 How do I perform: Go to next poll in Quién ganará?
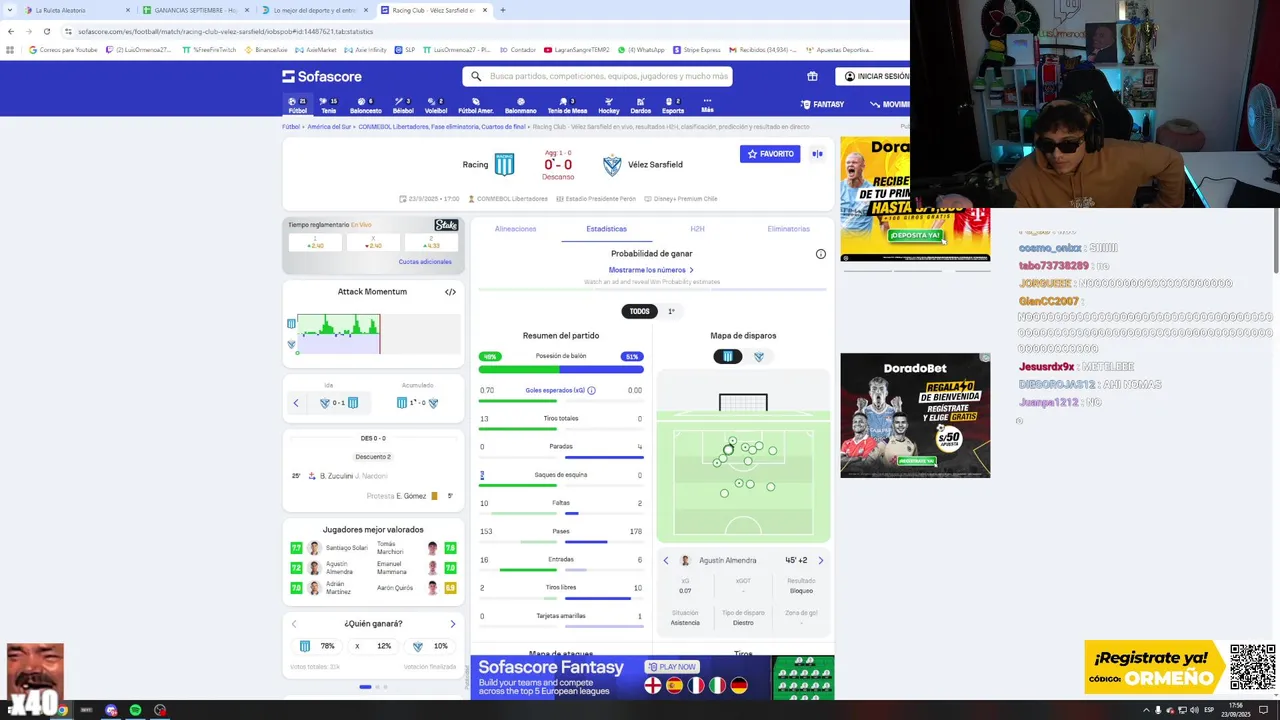pyautogui.click(x=452, y=624)
